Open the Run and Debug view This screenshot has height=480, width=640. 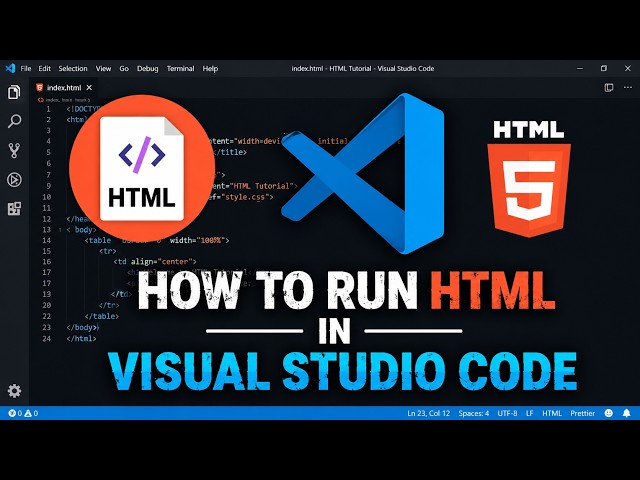pyautogui.click(x=14, y=180)
